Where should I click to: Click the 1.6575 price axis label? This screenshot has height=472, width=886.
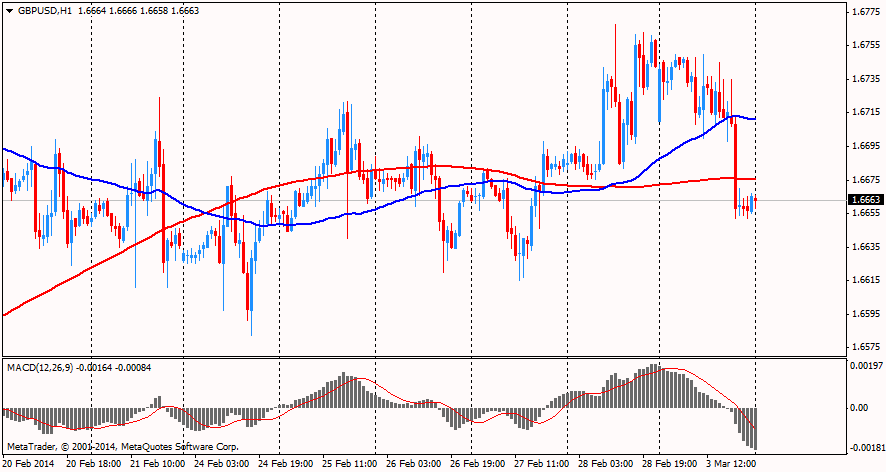pos(865,347)
